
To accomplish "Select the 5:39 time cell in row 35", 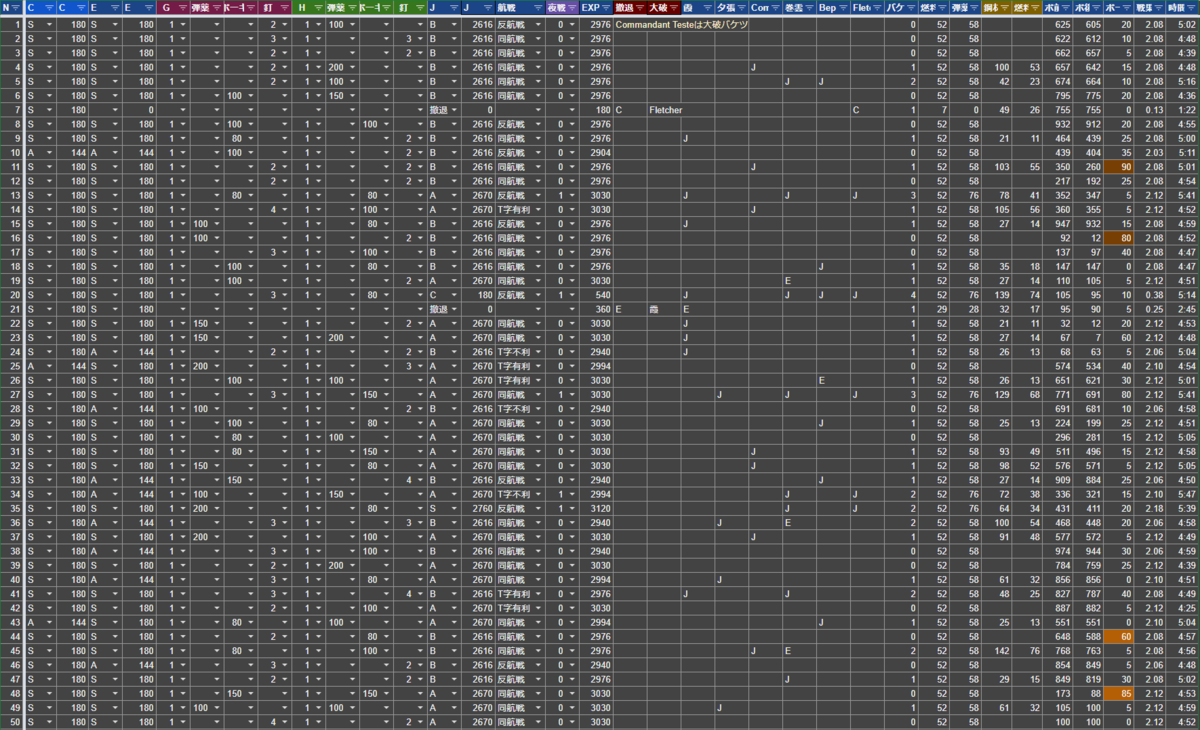I will pyautogui.click(x=1182, y=508).
